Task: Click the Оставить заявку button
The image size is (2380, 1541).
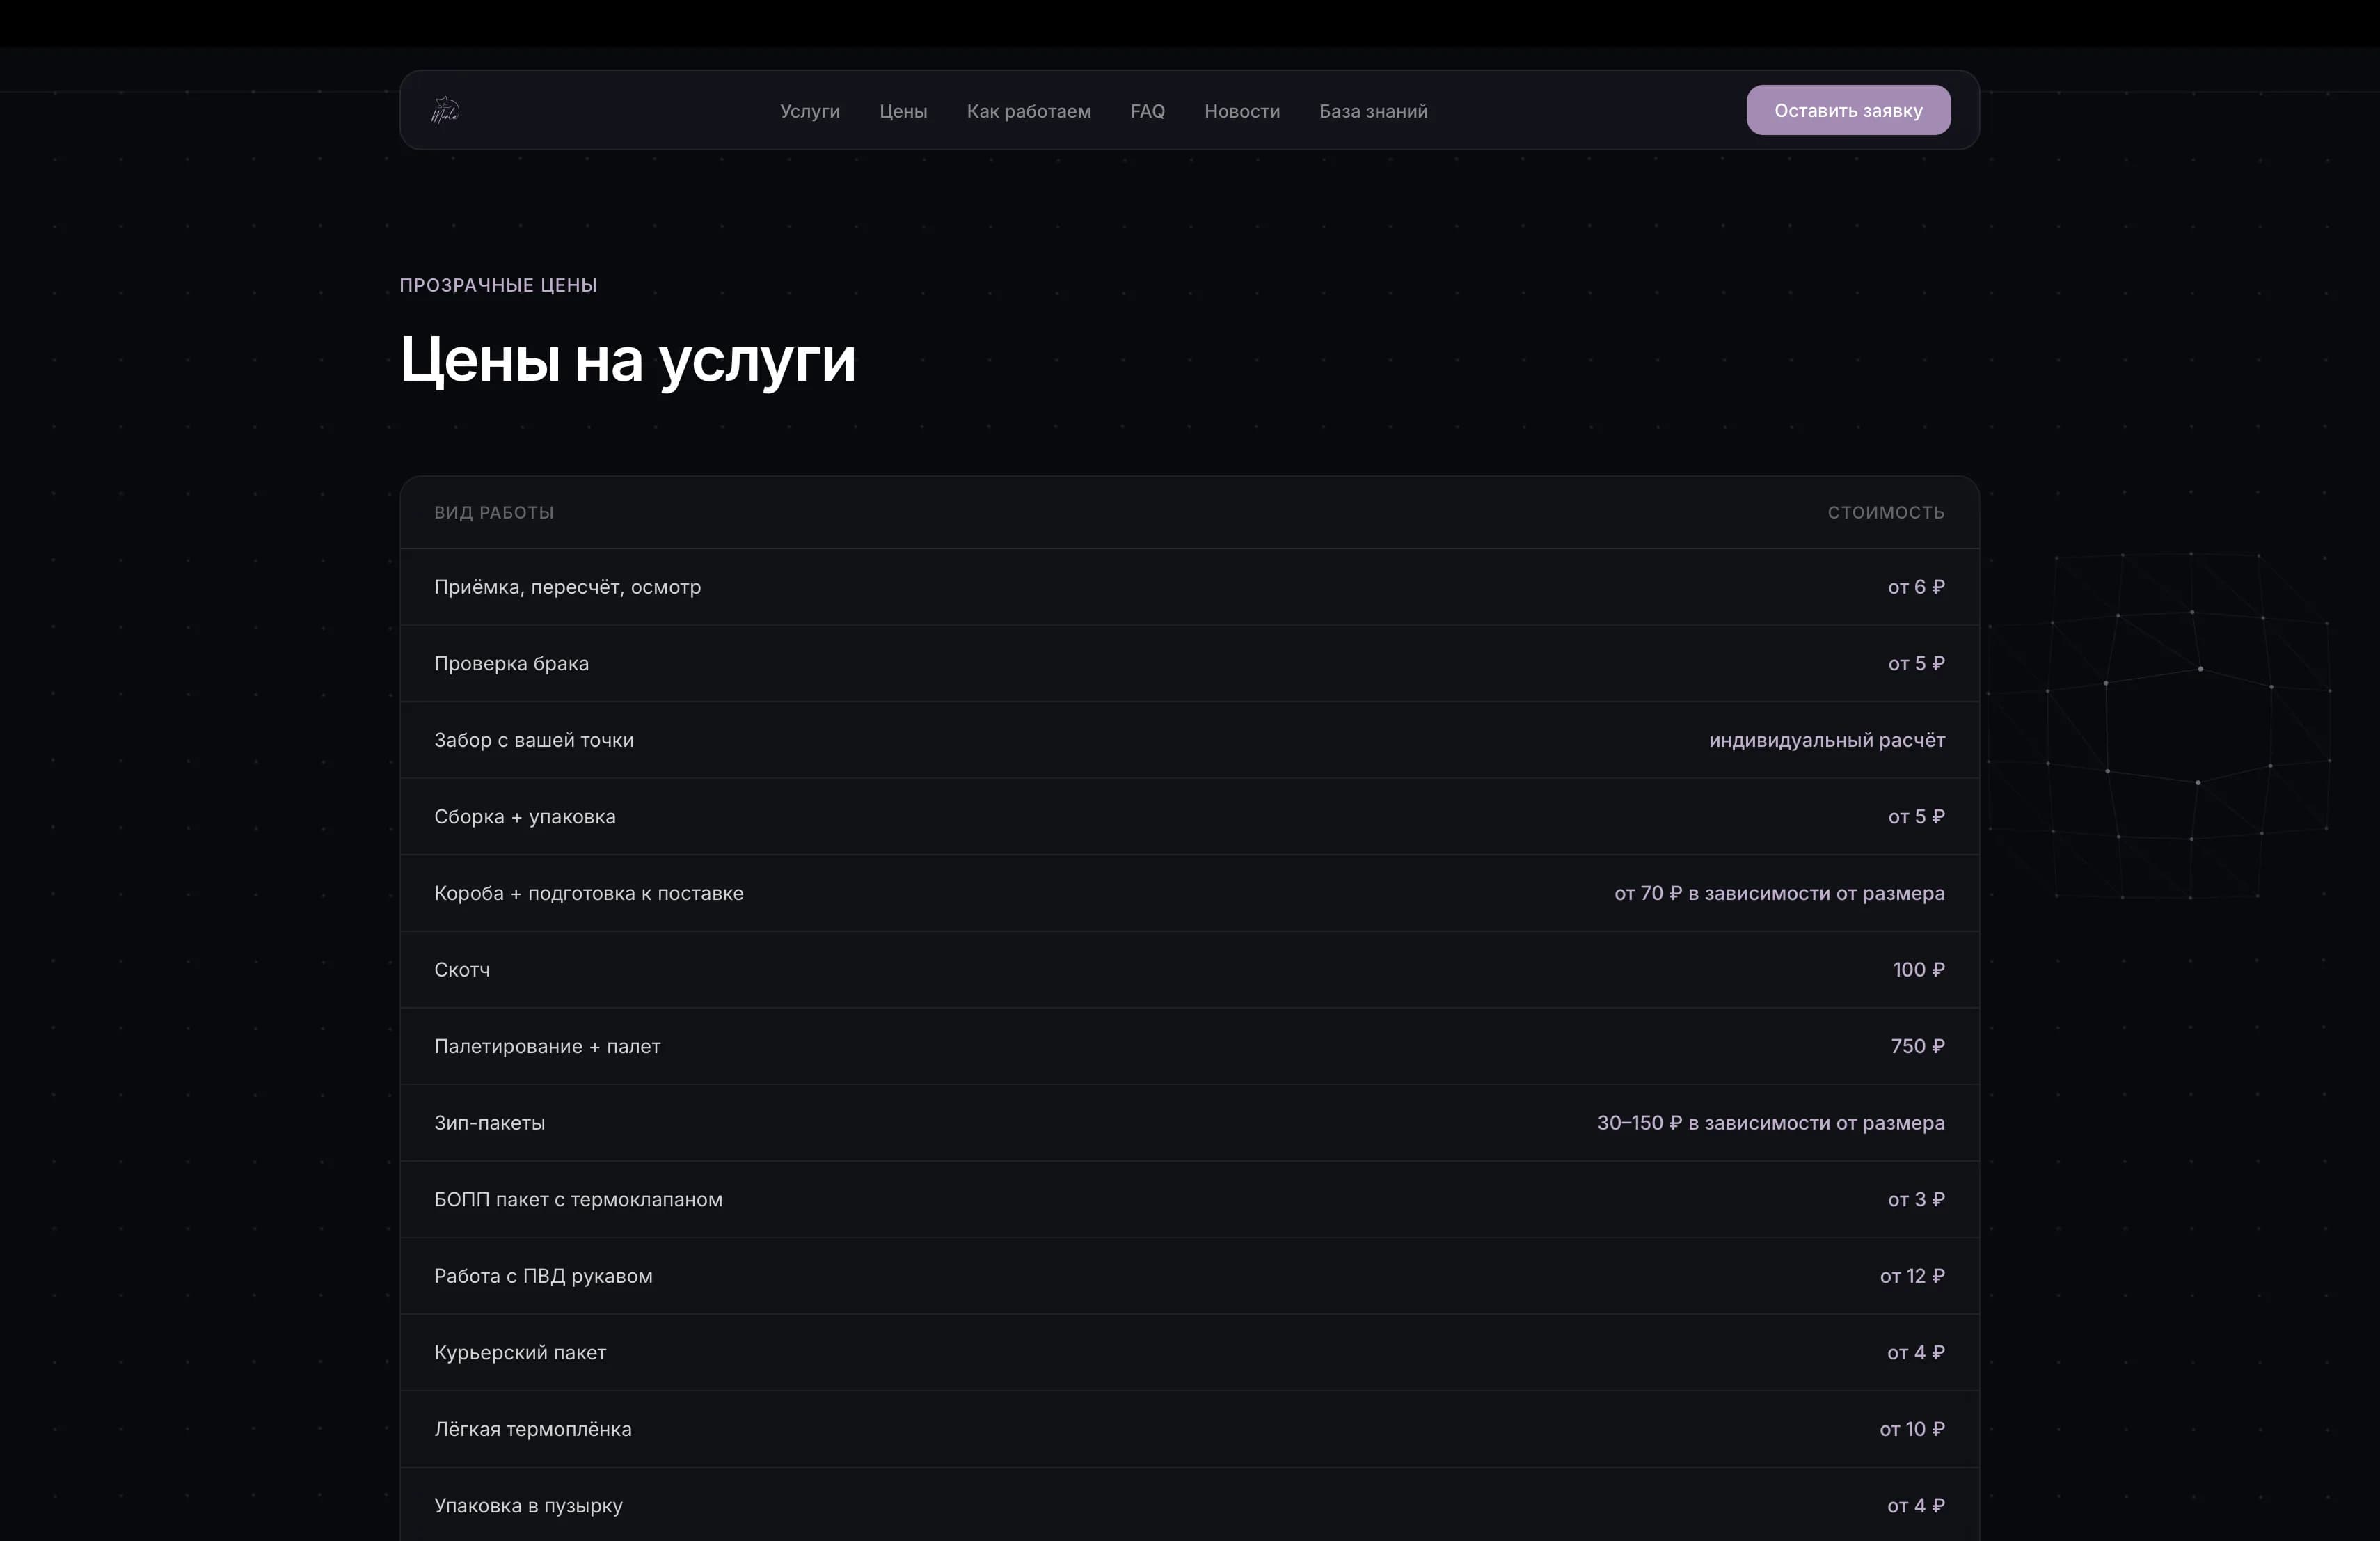Action: (1848, 110)
